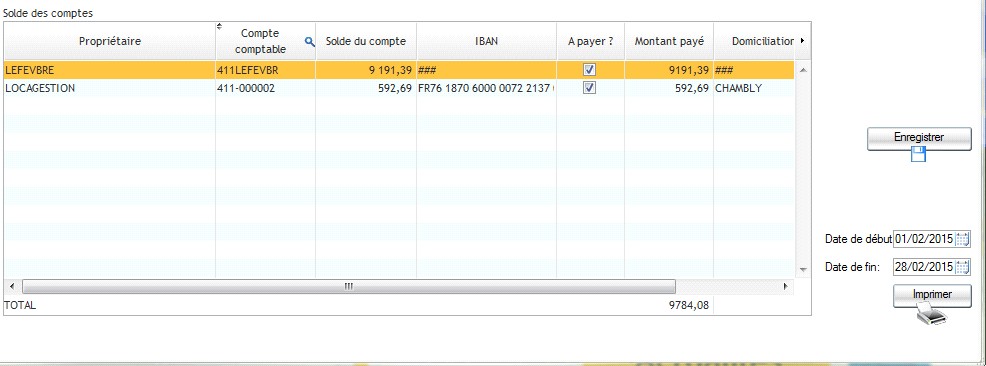
Task: Click the table's scroll up arrow
Action: [x=802, y=70]
